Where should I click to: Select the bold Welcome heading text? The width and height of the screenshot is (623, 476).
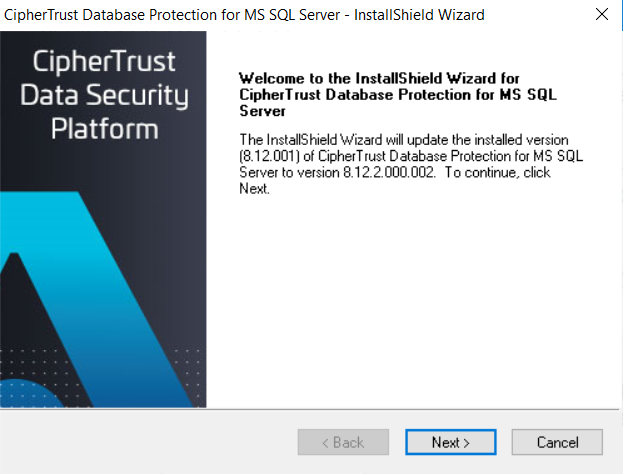398,95
